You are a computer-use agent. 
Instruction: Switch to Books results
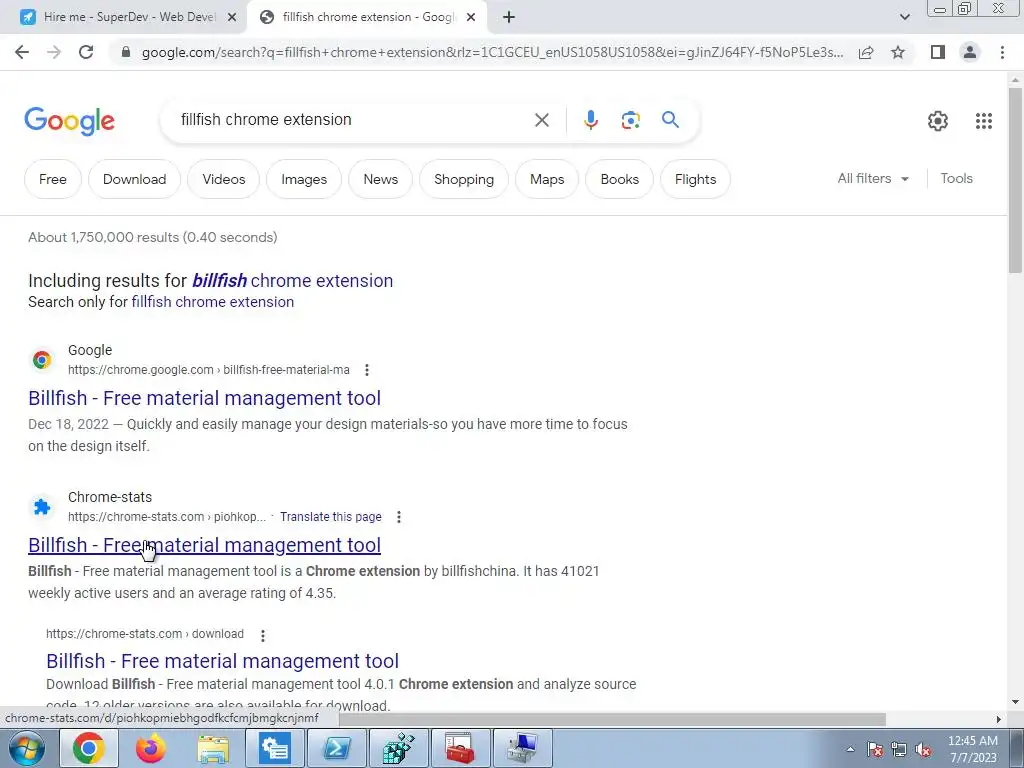pyautogui.click(x=620, y=179)
